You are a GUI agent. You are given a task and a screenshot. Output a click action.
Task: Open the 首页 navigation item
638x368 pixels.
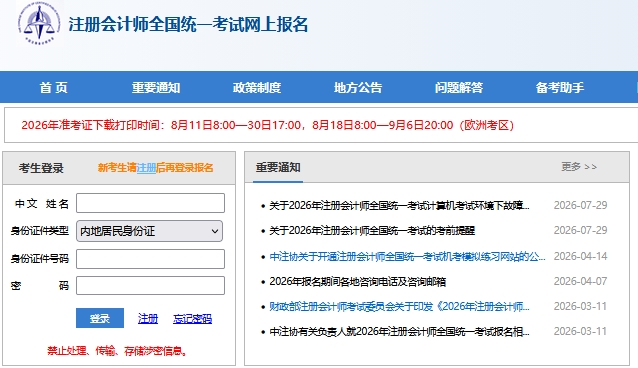[53, 88]
